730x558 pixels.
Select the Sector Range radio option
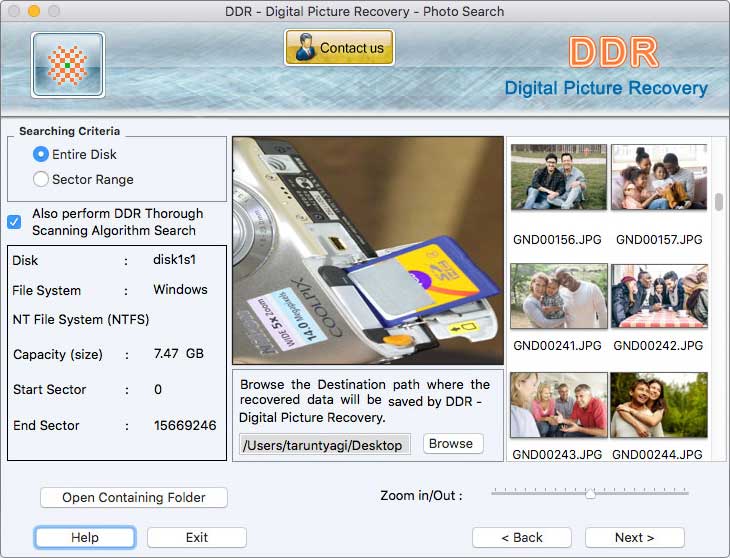[x=41, y=179]
